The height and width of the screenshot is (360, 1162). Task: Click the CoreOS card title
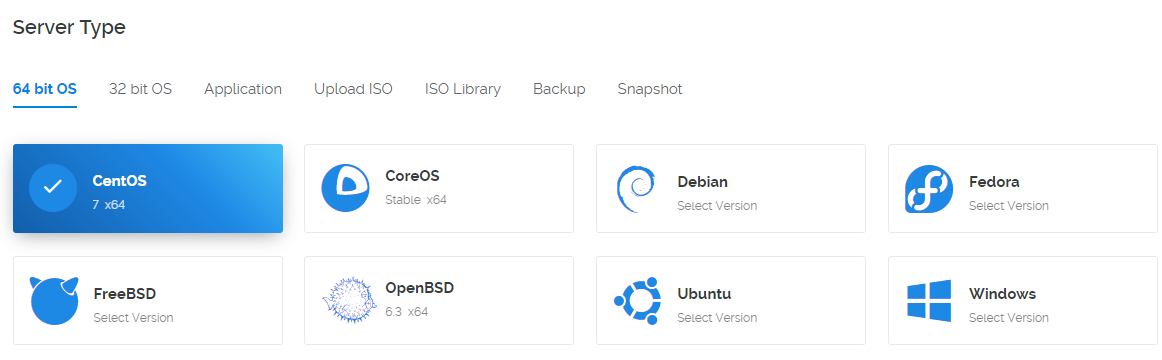point(412,176)
